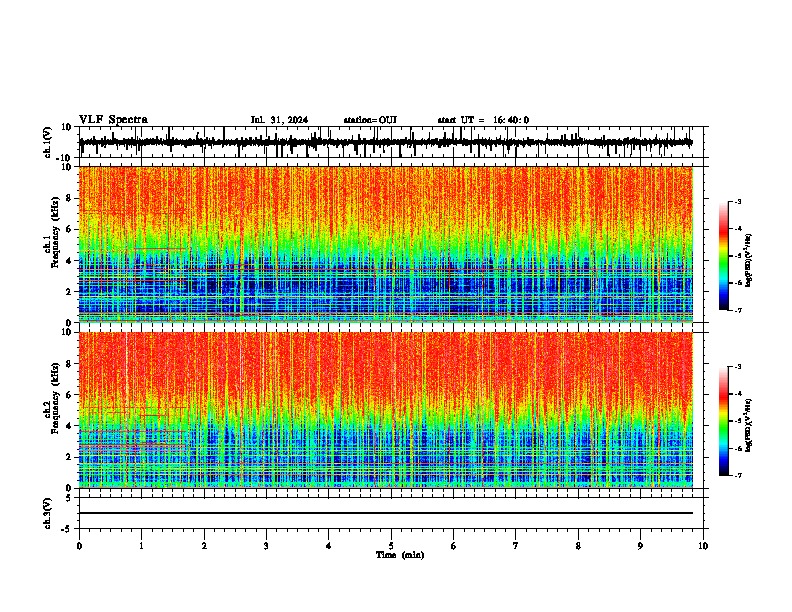Click the ch.2 PSD color scale bar
Screen dimensions: 792x612
click(724, 421)
